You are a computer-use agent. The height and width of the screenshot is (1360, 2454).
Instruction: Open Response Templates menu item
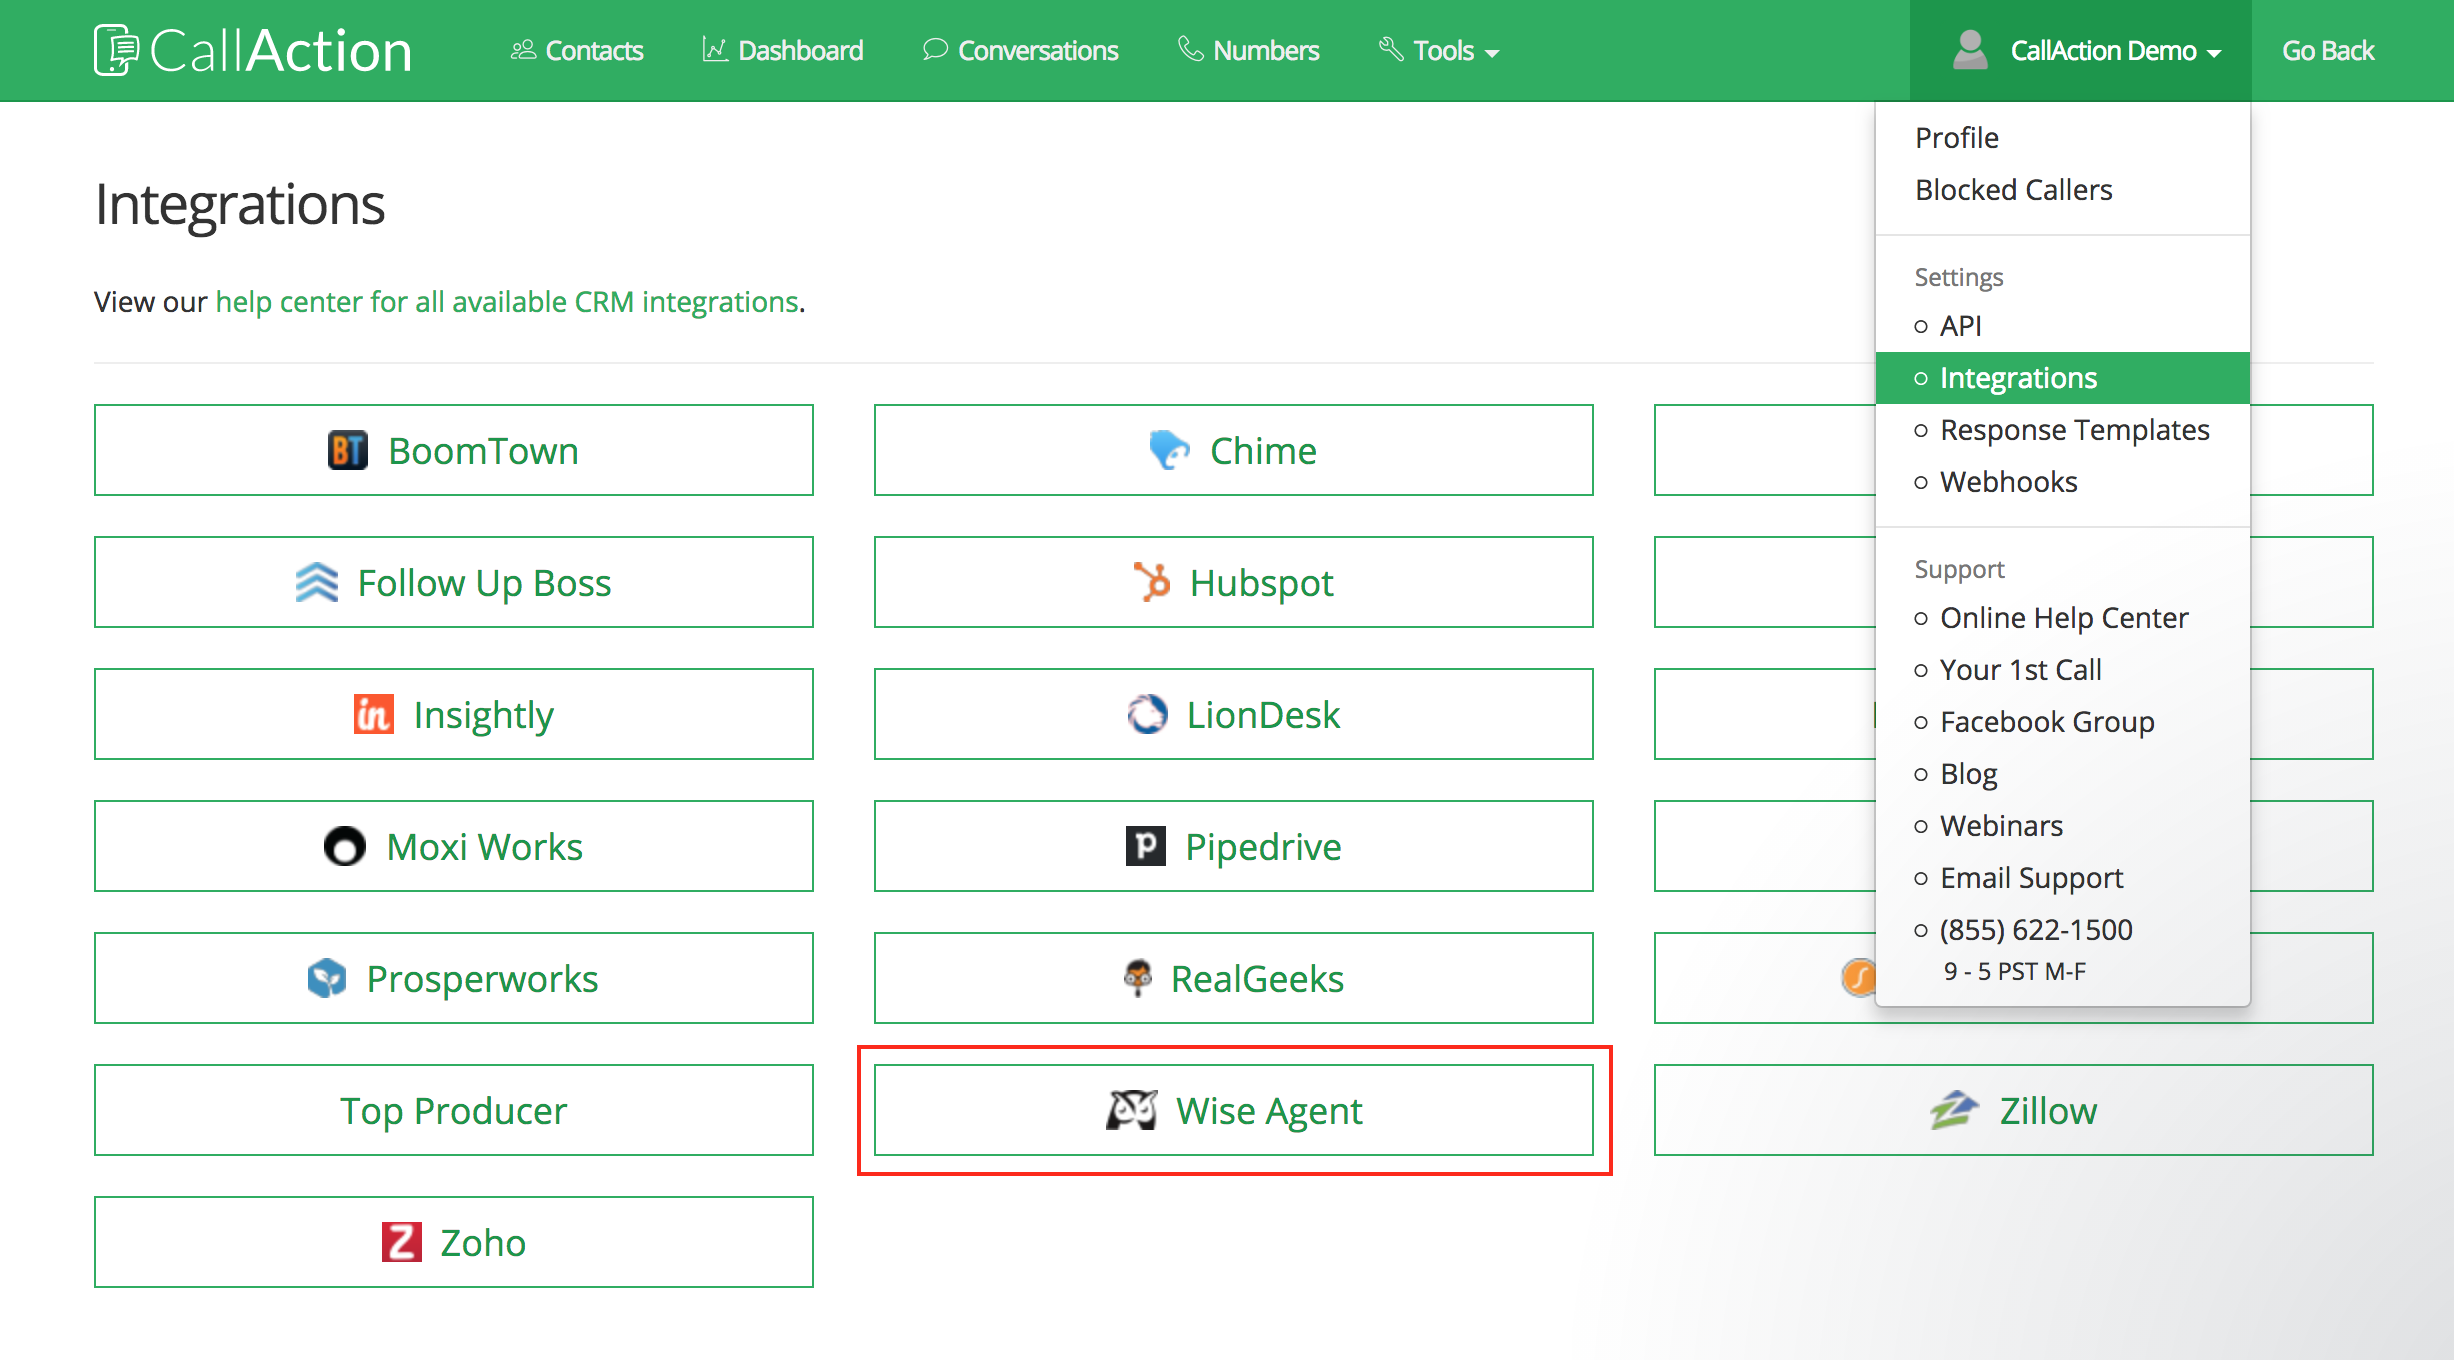pyautogui.click(x=2063, y=430)
